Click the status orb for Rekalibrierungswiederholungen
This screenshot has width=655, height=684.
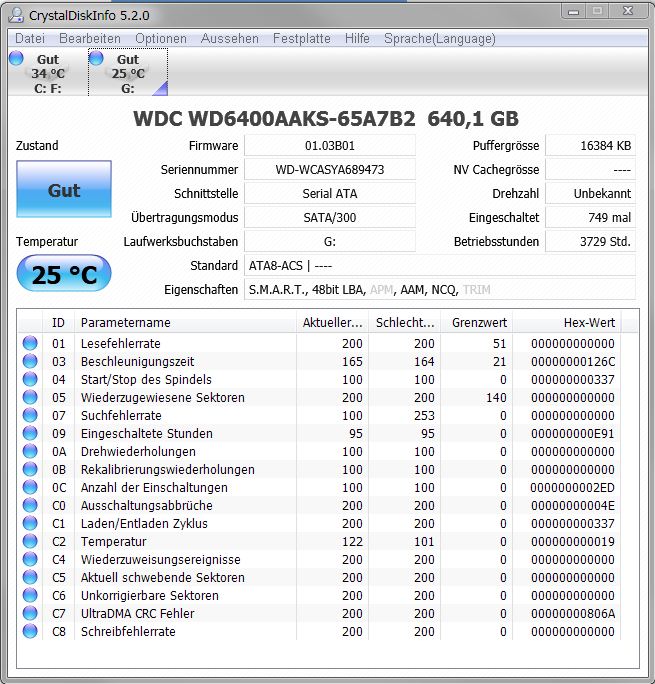[30, 469]
